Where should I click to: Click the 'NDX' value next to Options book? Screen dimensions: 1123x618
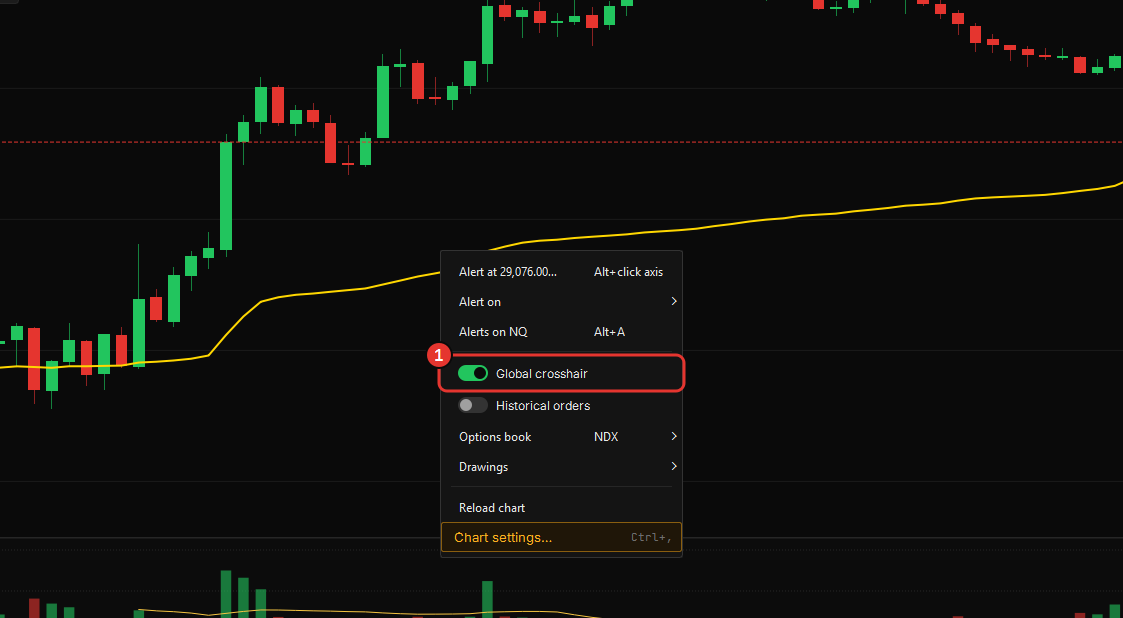(x=606, y=437)
